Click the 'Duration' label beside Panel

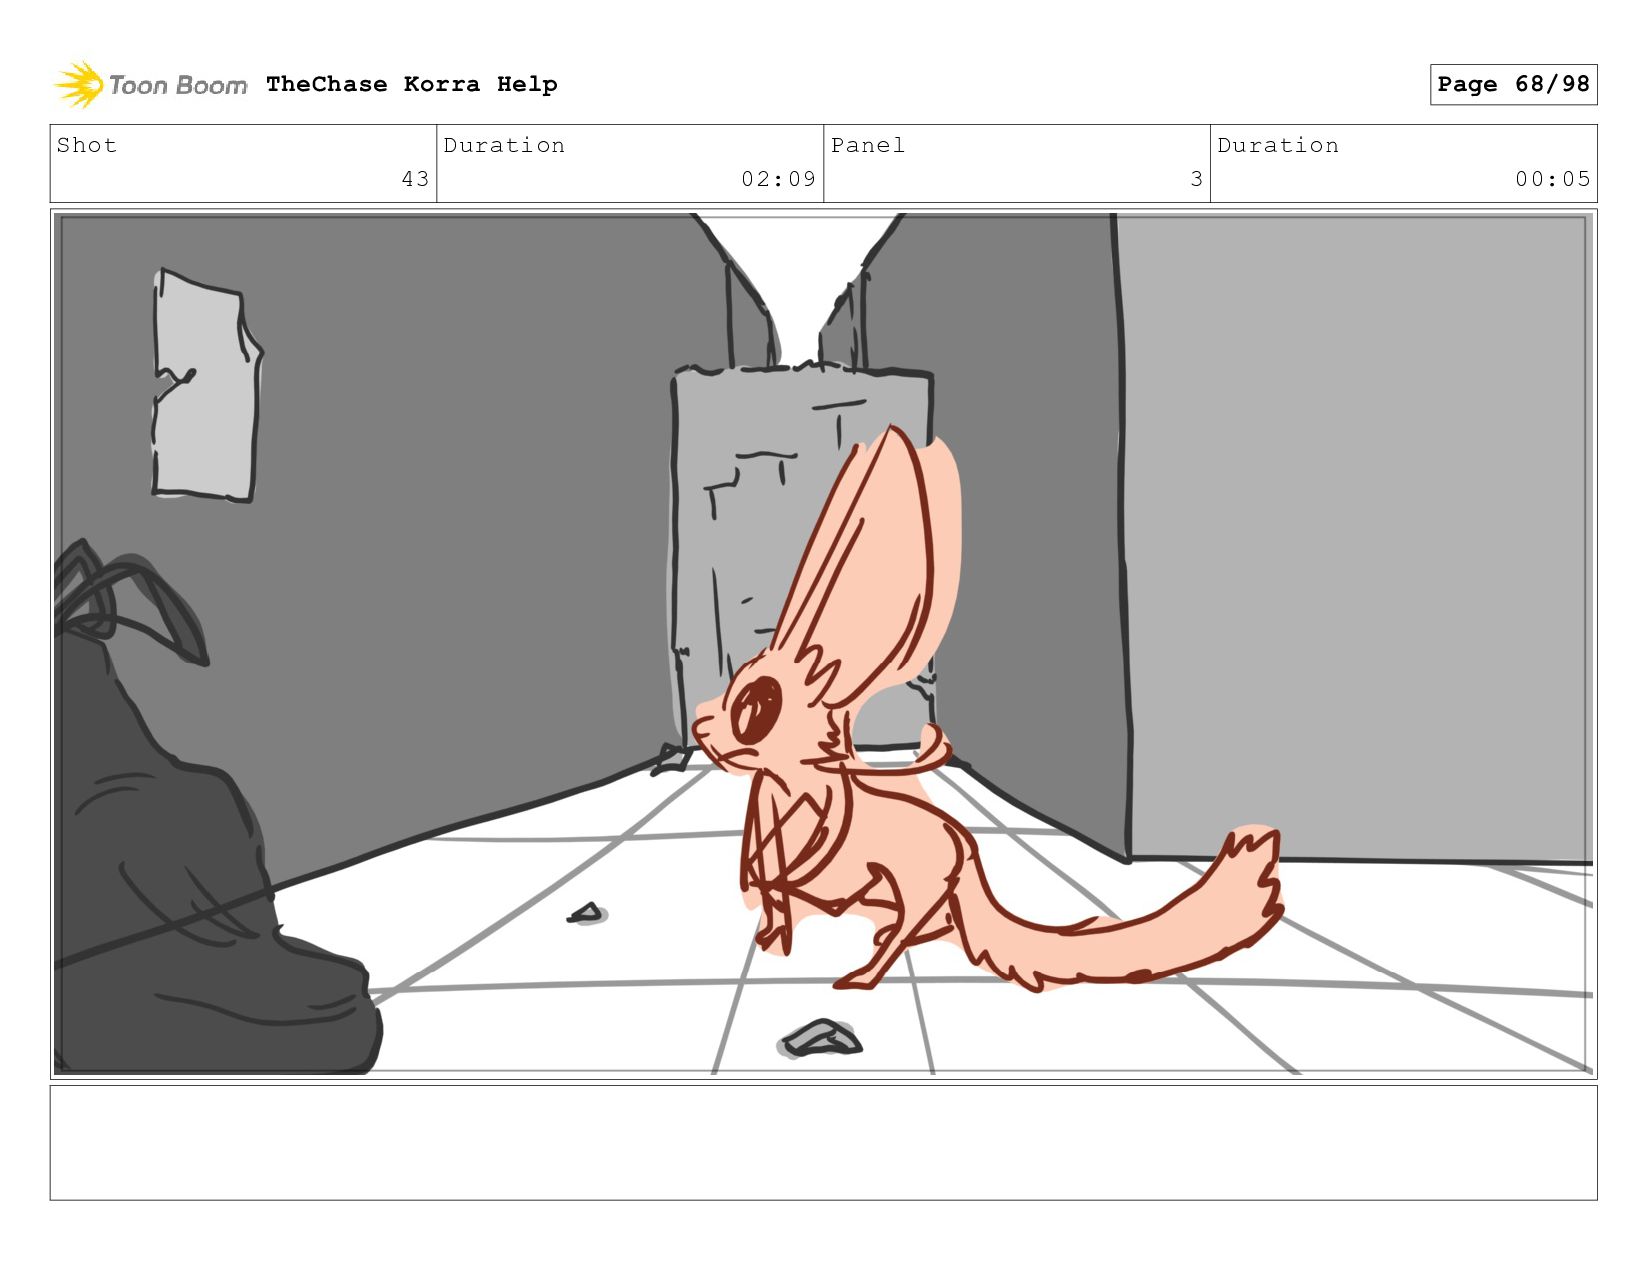pyautogui.click(x=1278, y=145)
